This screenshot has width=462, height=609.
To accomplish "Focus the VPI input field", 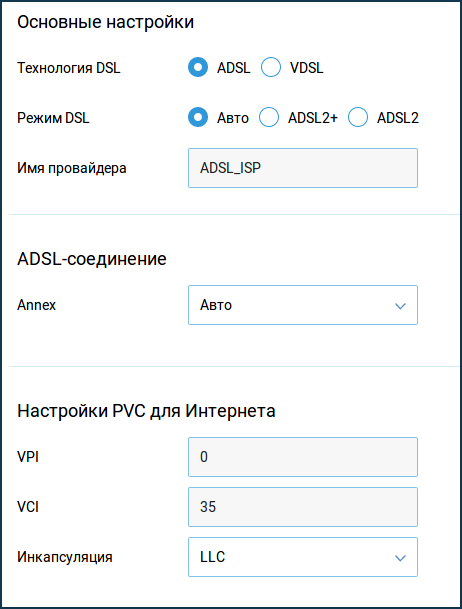I will coord(303,457).
